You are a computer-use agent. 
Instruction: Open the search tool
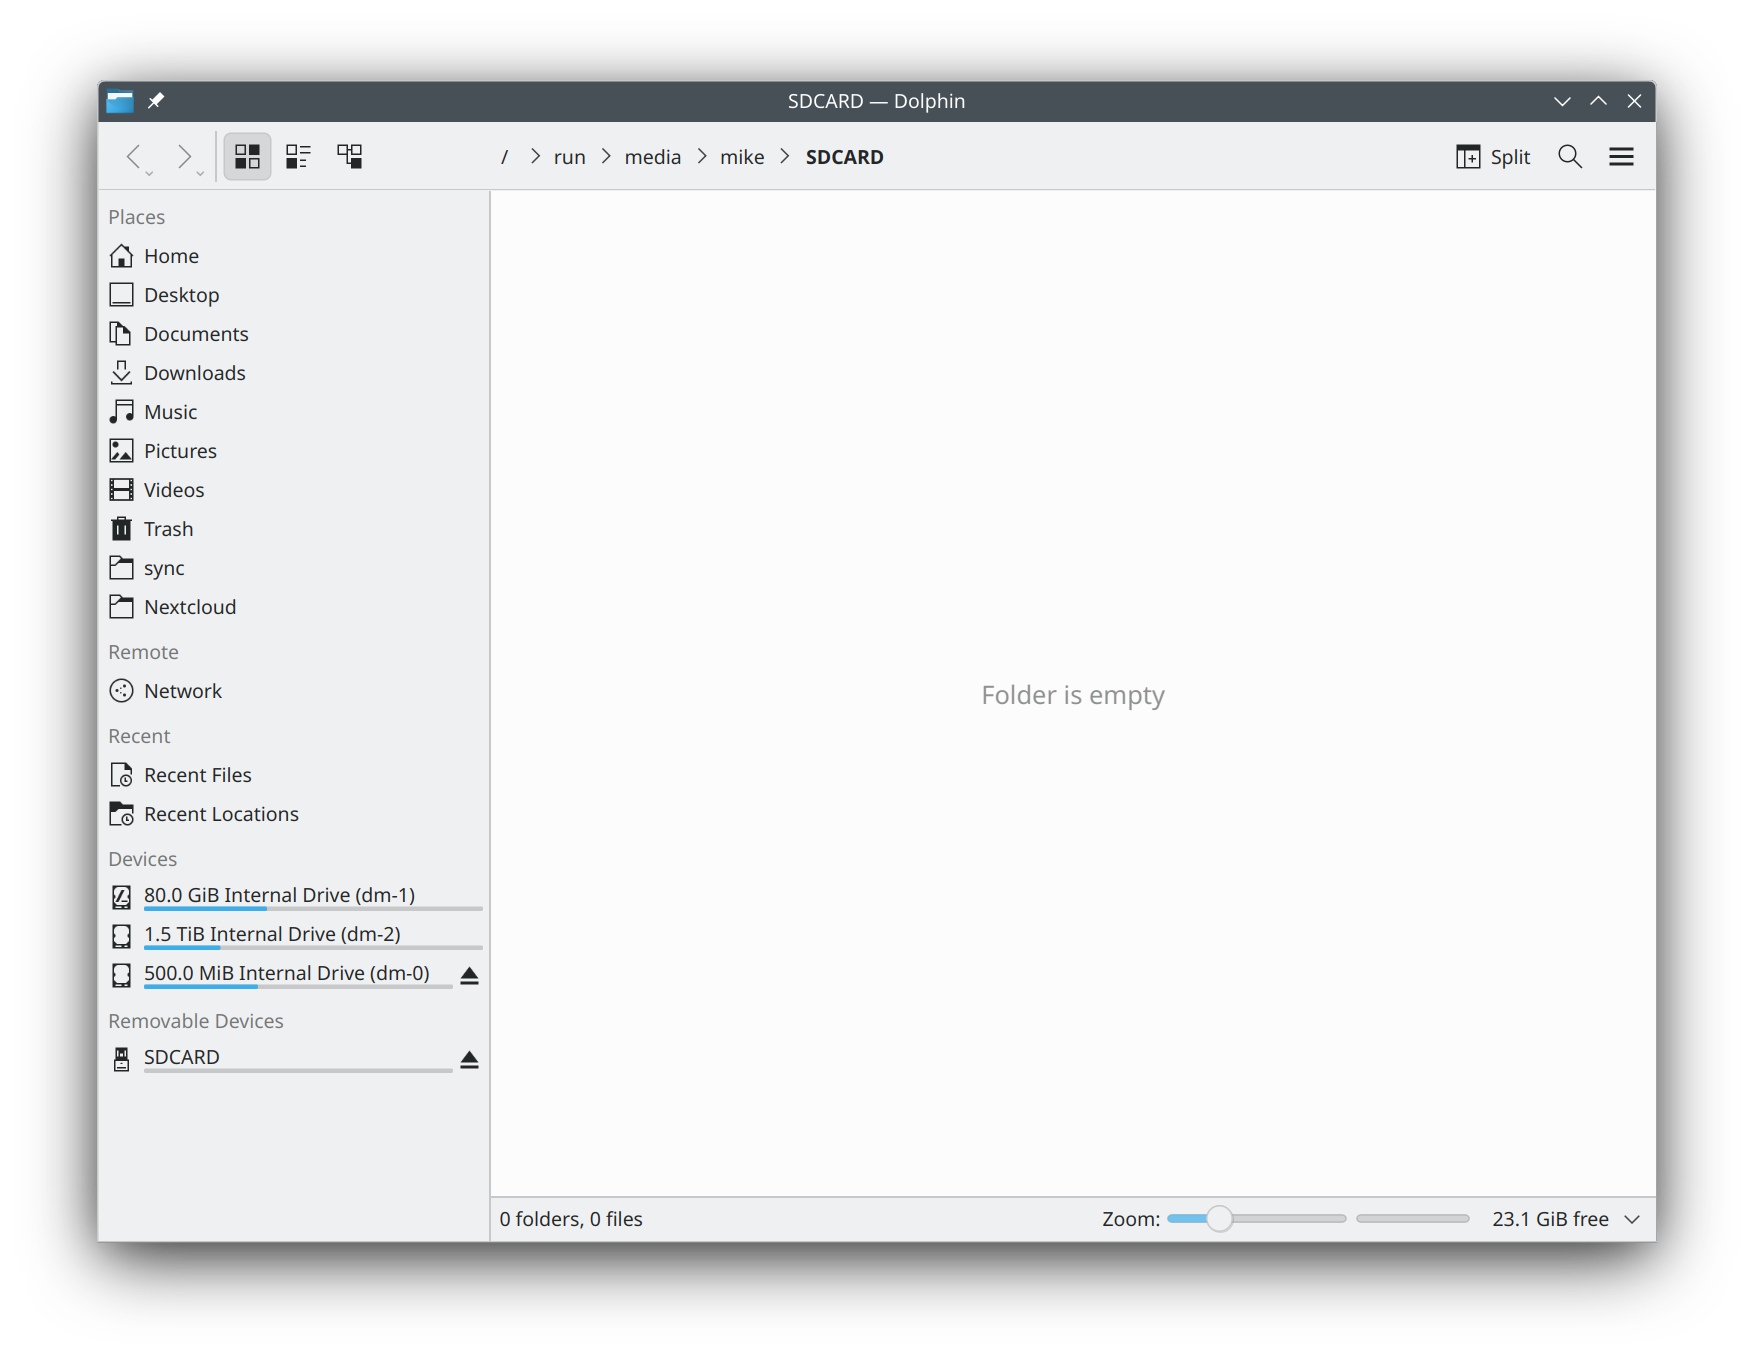click(1570, 157)
